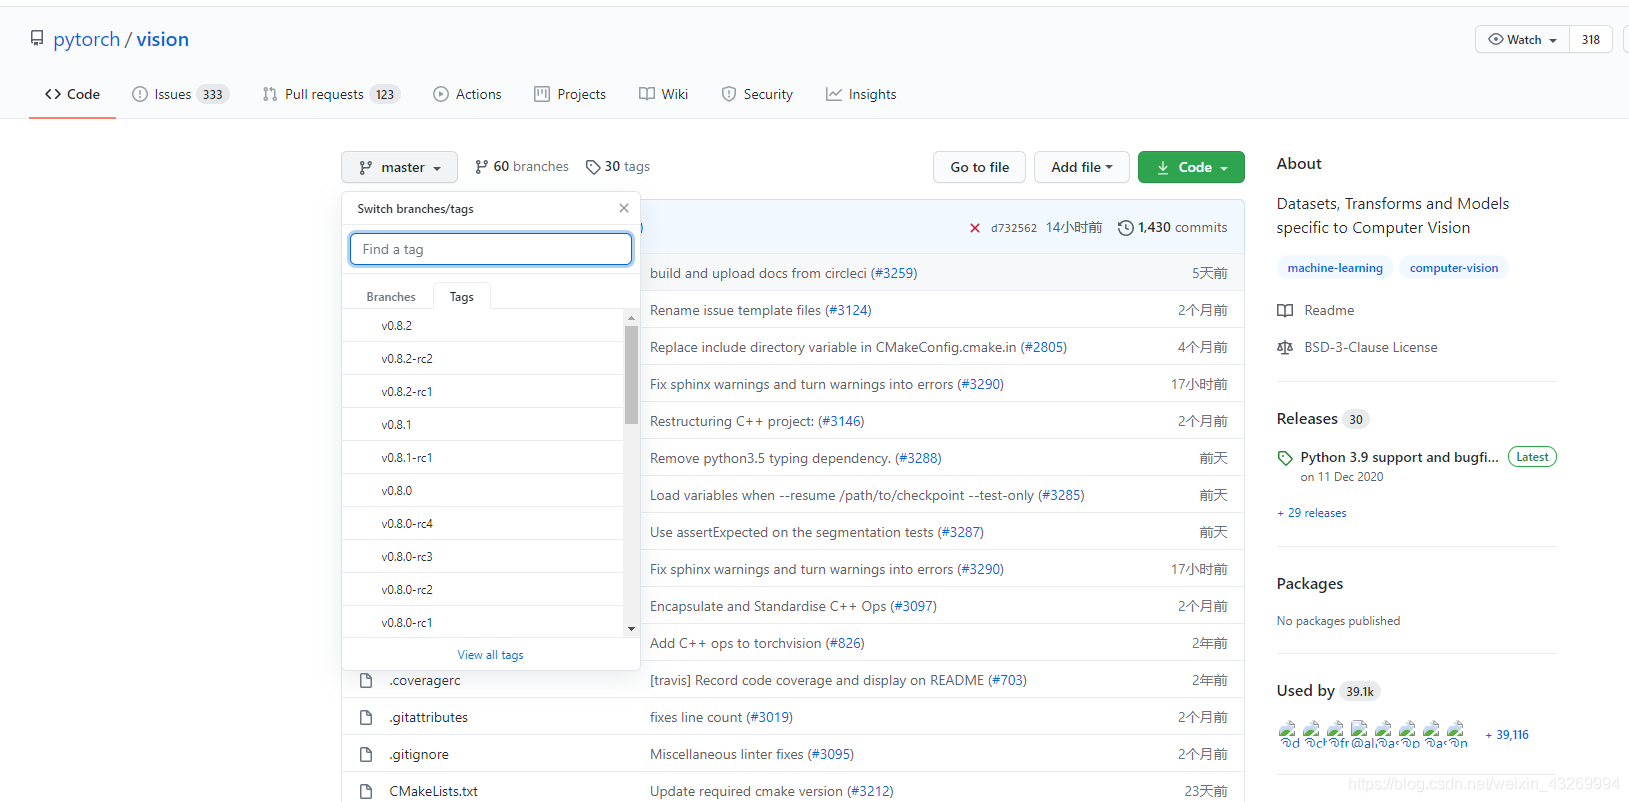Select the Tags tab in popup
Screen dimensions: 1629x802
(x=461, y=297)
